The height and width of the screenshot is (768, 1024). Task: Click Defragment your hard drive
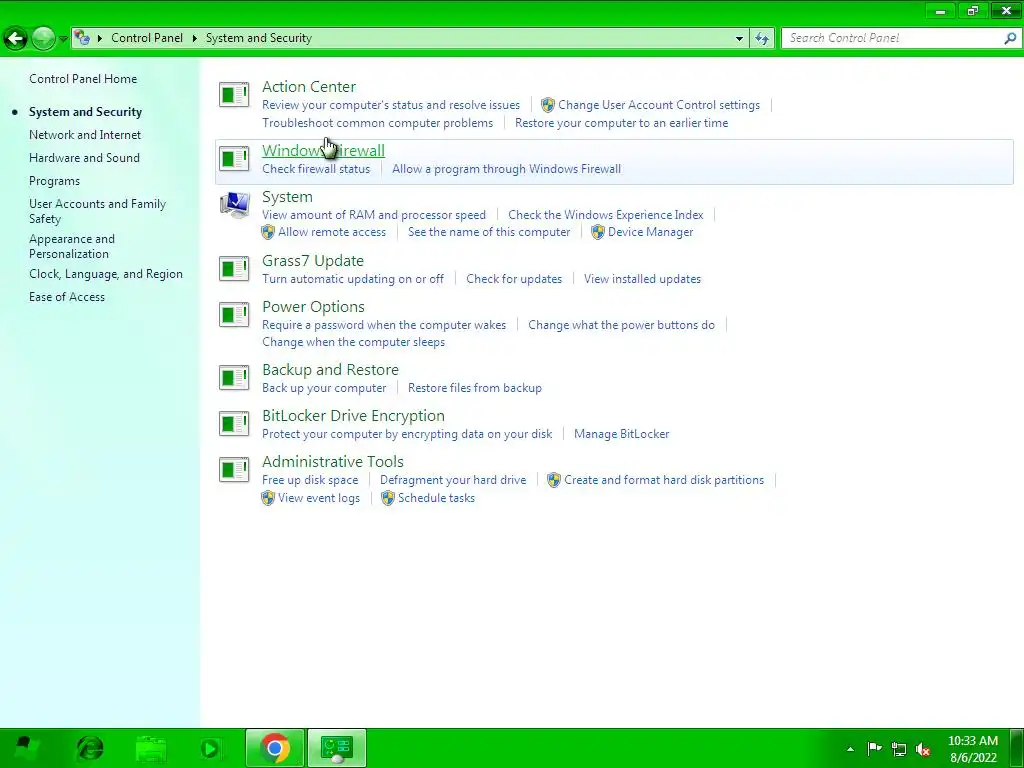[453, 480]
